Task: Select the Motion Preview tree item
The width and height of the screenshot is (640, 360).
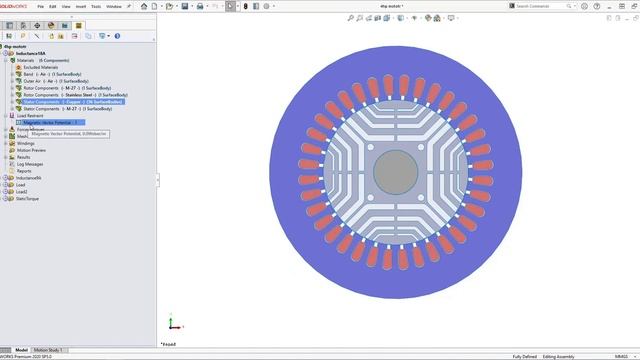Action: [31, 151]
